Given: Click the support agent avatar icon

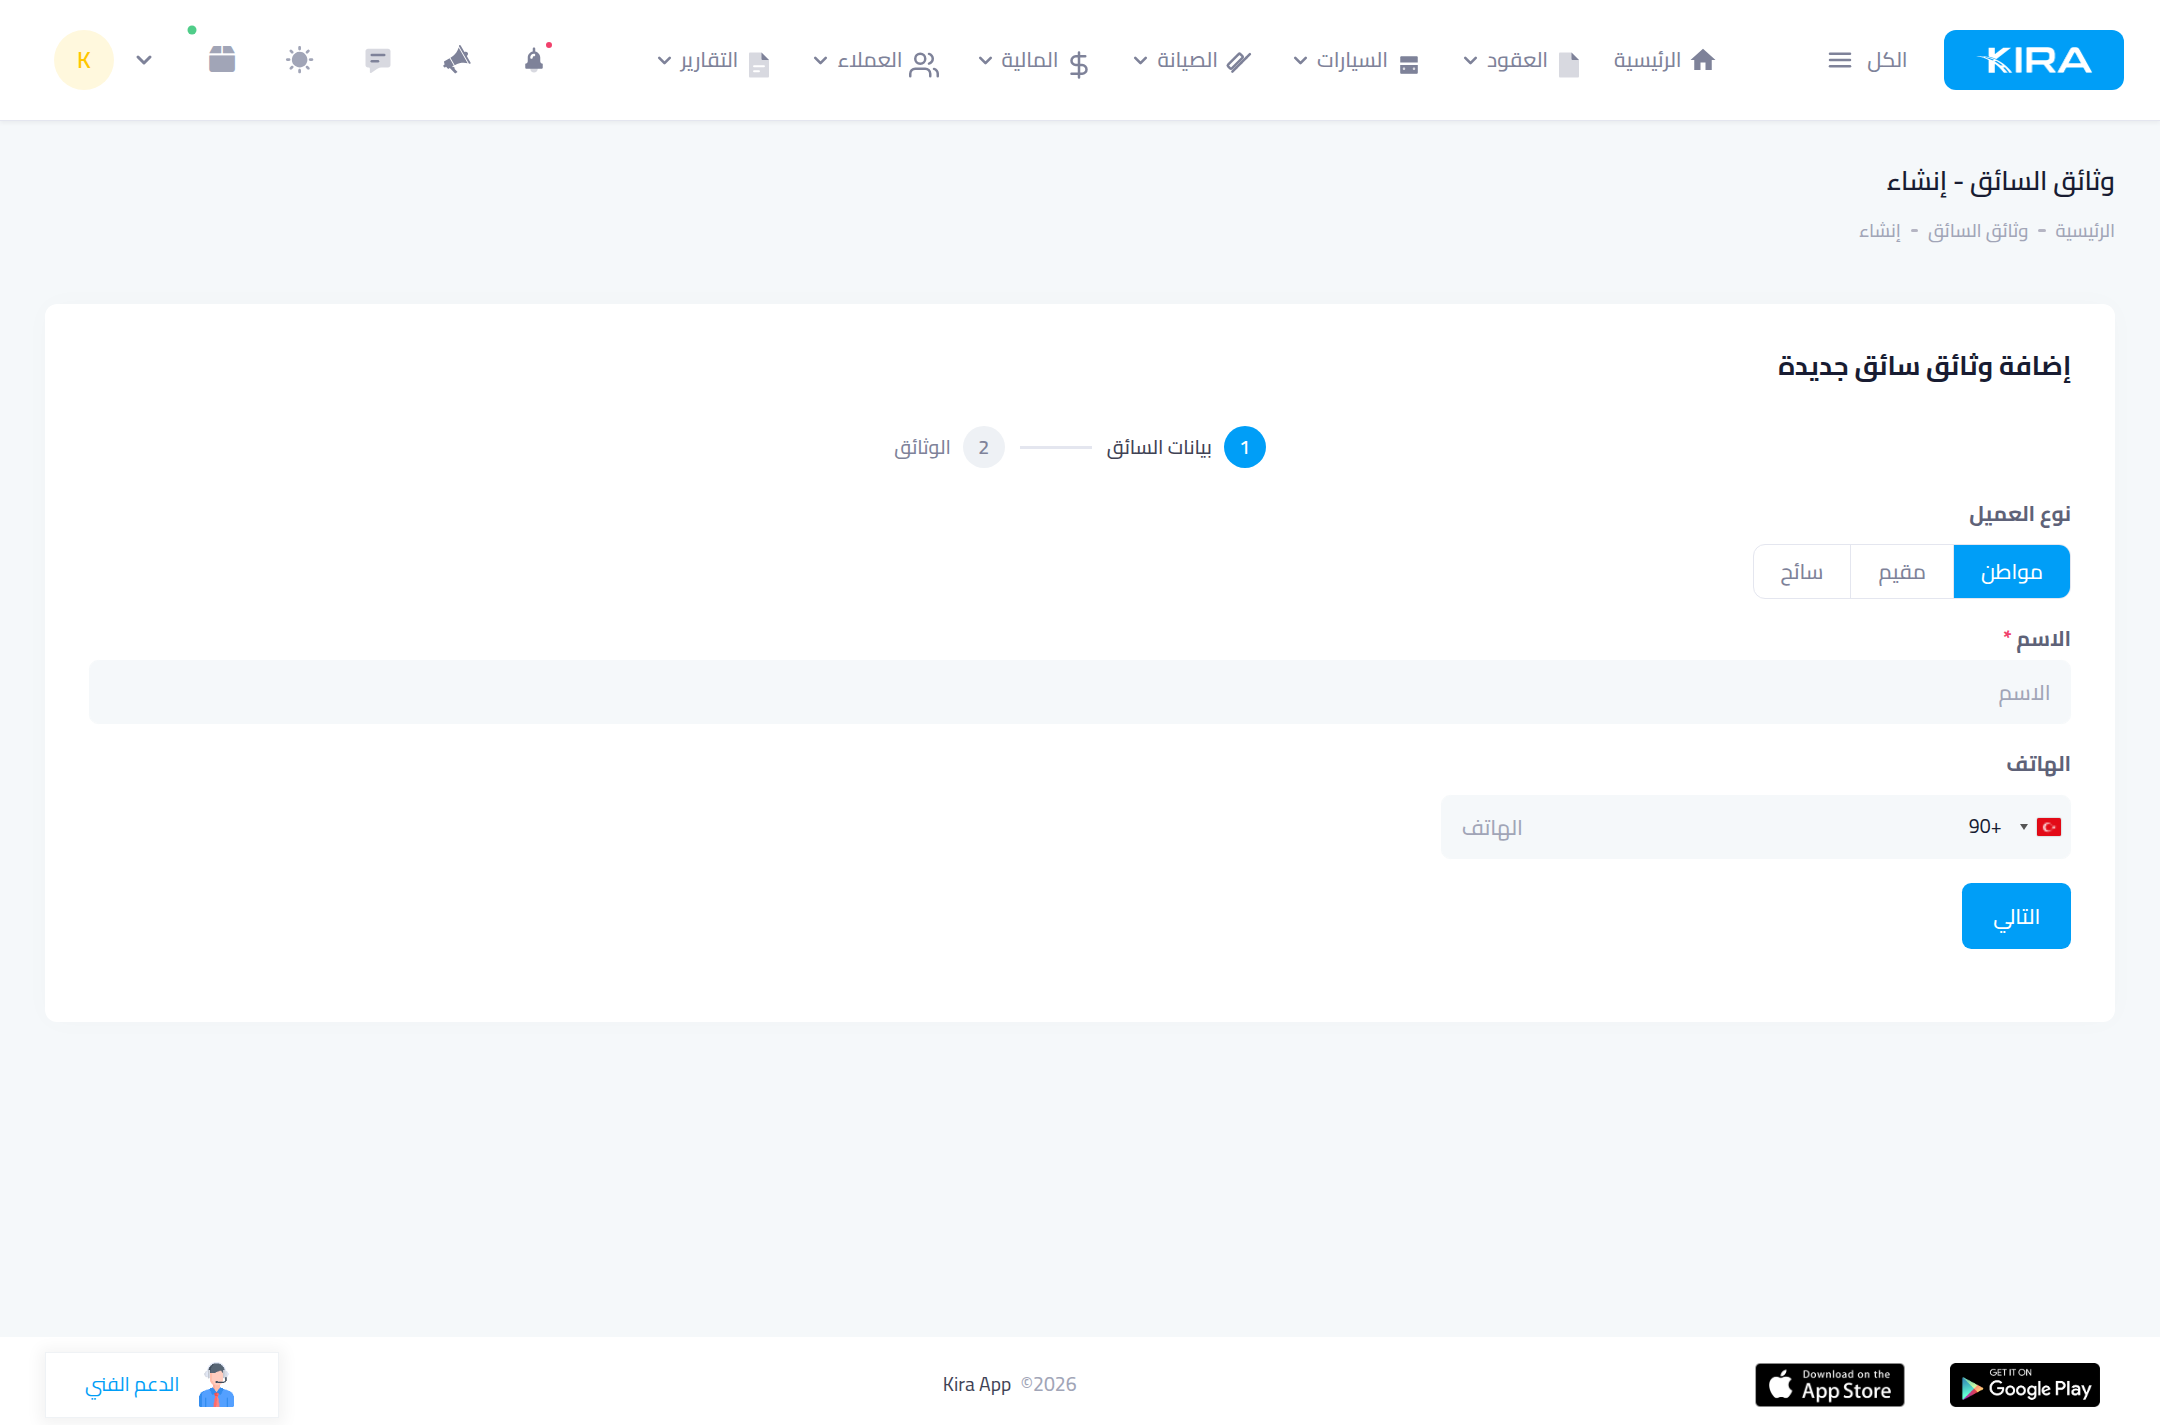Looking at the screenshot, I should coord(217,1385).
